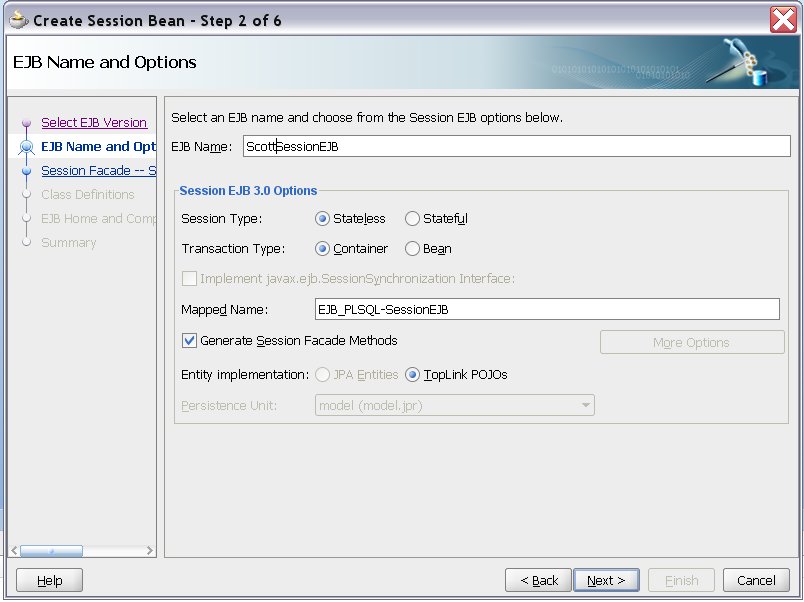Image resolution: width=804 pixels, height=602 pixels.
Task: Select the EJB Name and Options step
Action: [x=98, y=147]
